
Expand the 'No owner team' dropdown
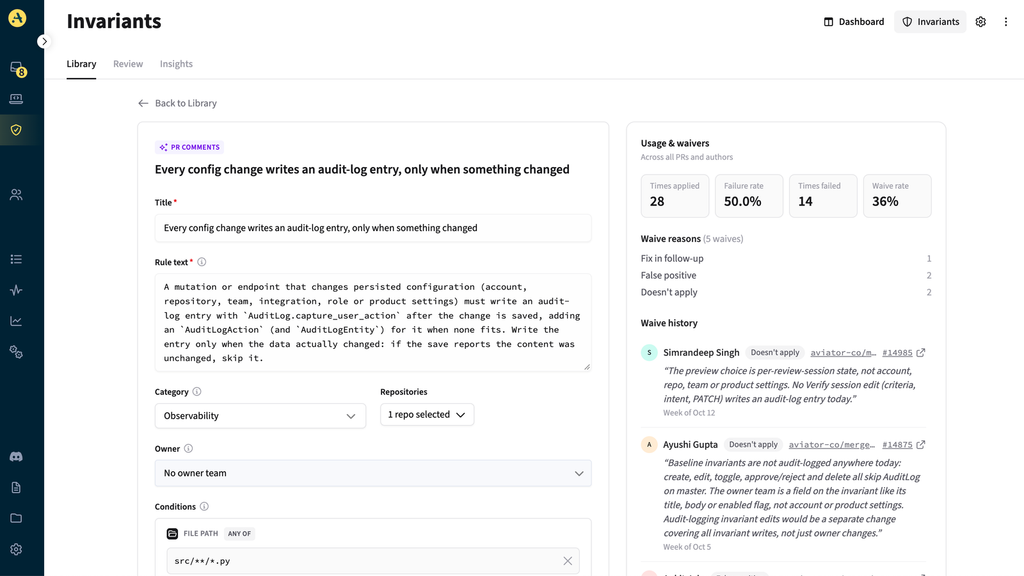[373, 473]
